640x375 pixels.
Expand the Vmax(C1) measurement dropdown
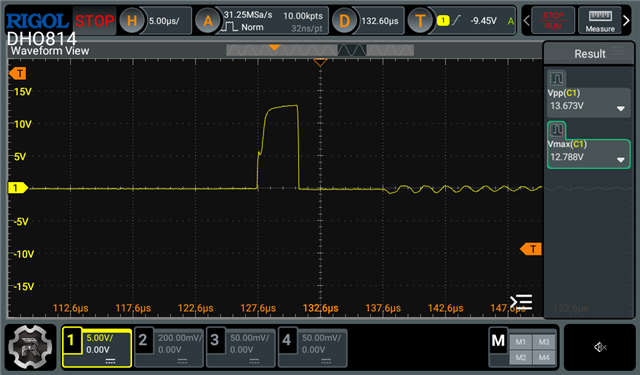(x=620, y=160)
